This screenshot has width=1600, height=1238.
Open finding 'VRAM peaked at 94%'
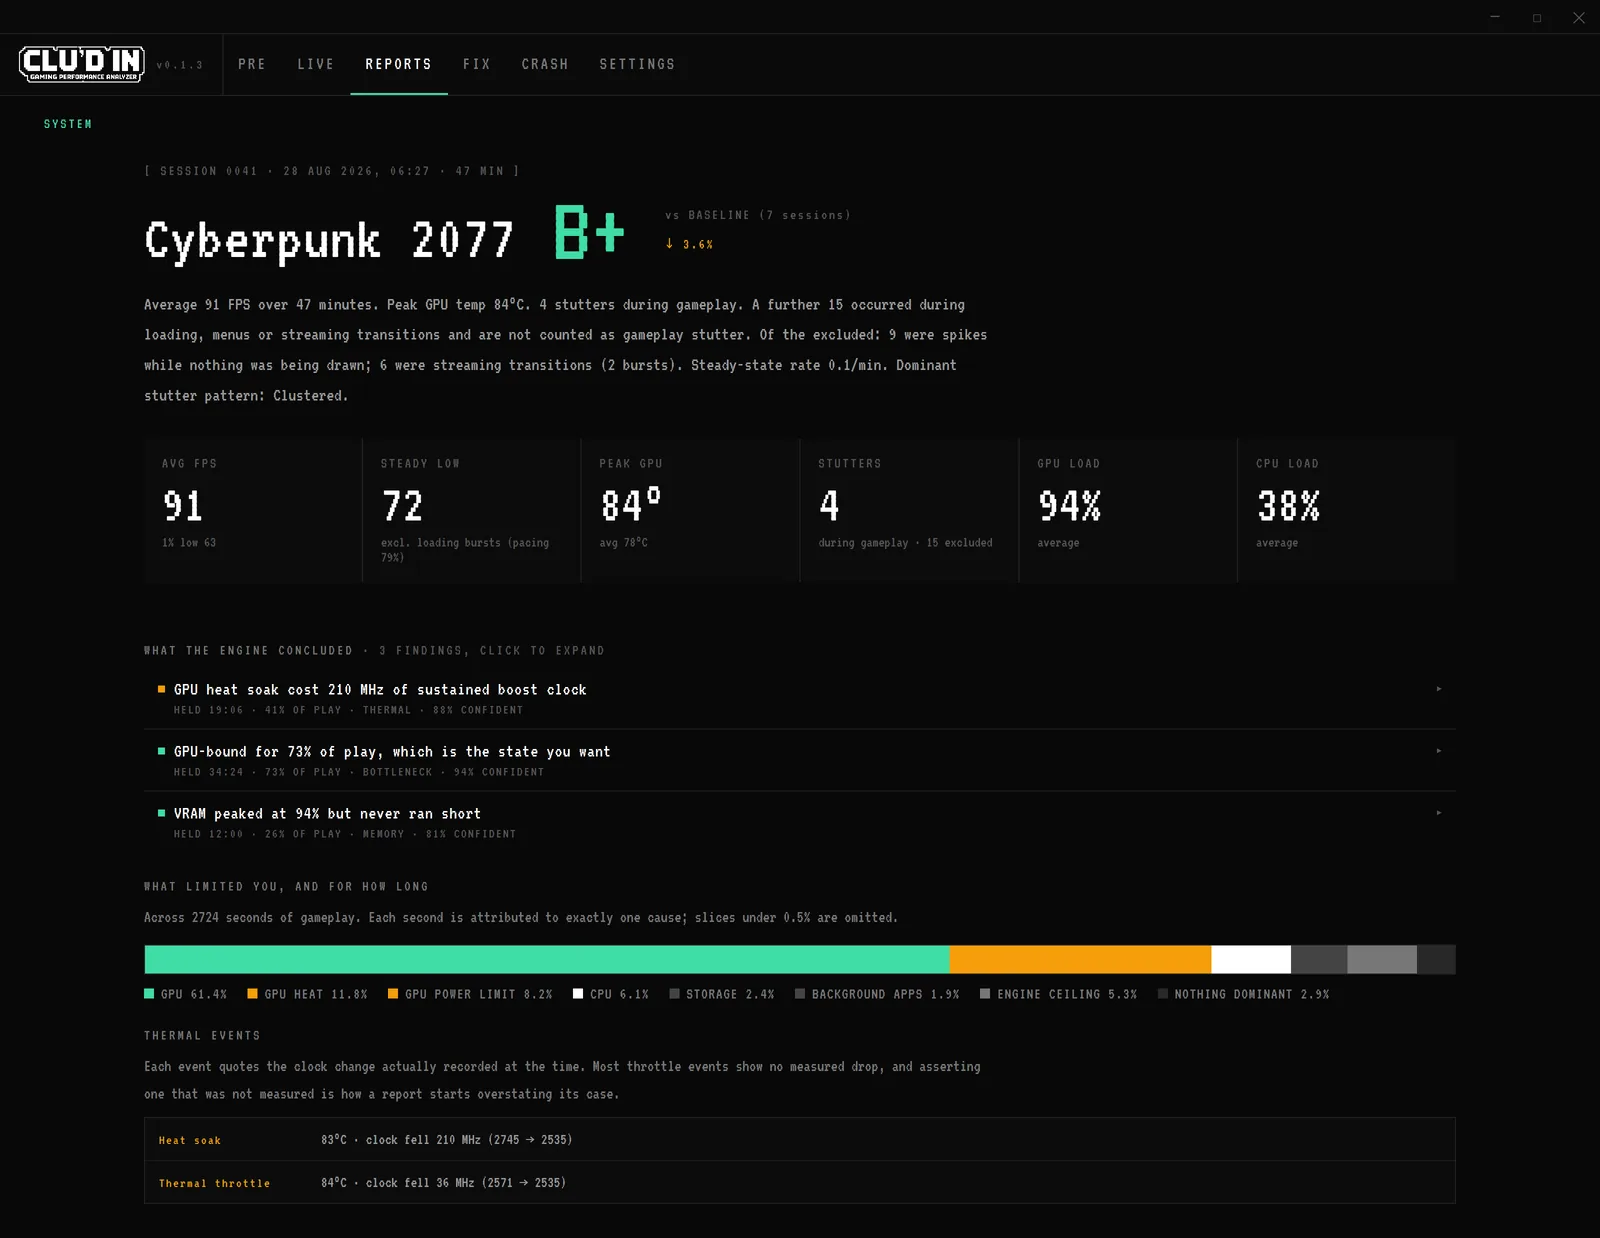[x=800, y=822]
